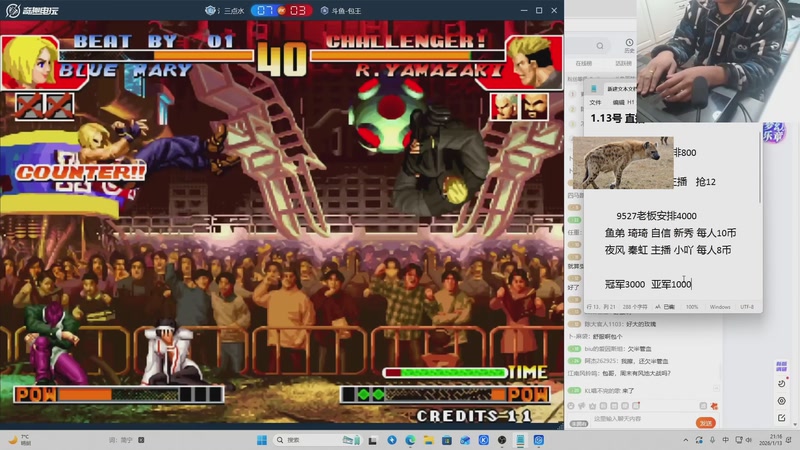The width and height of the screenshot is (800, 450).
Task: Click the orange send button in chat
Action: point(706,423)
